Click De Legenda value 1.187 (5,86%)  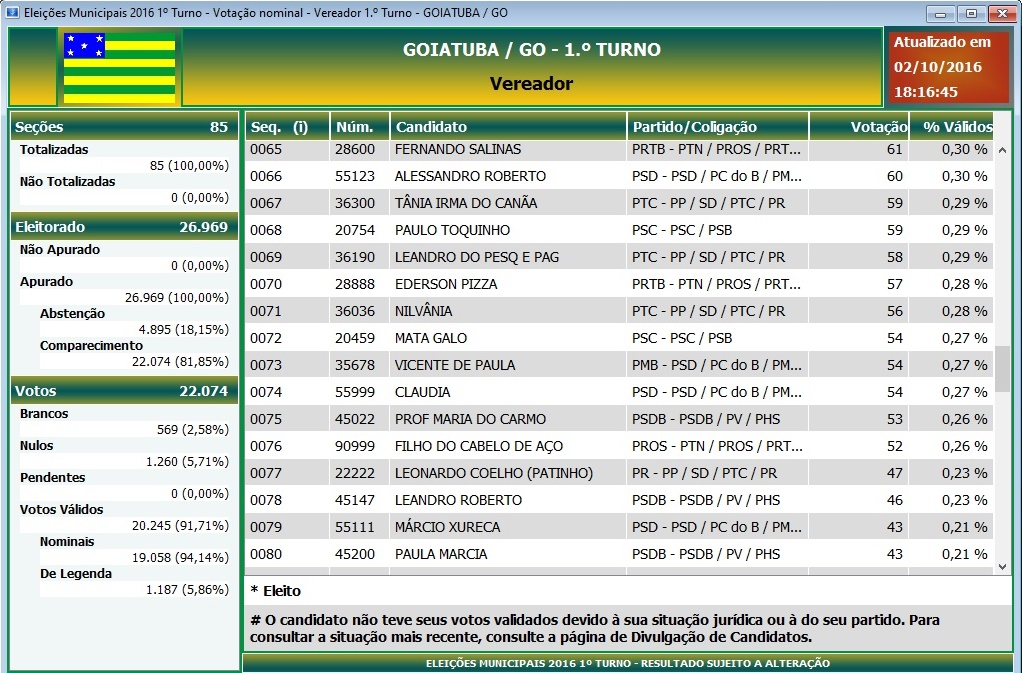(x=188, y=590)
